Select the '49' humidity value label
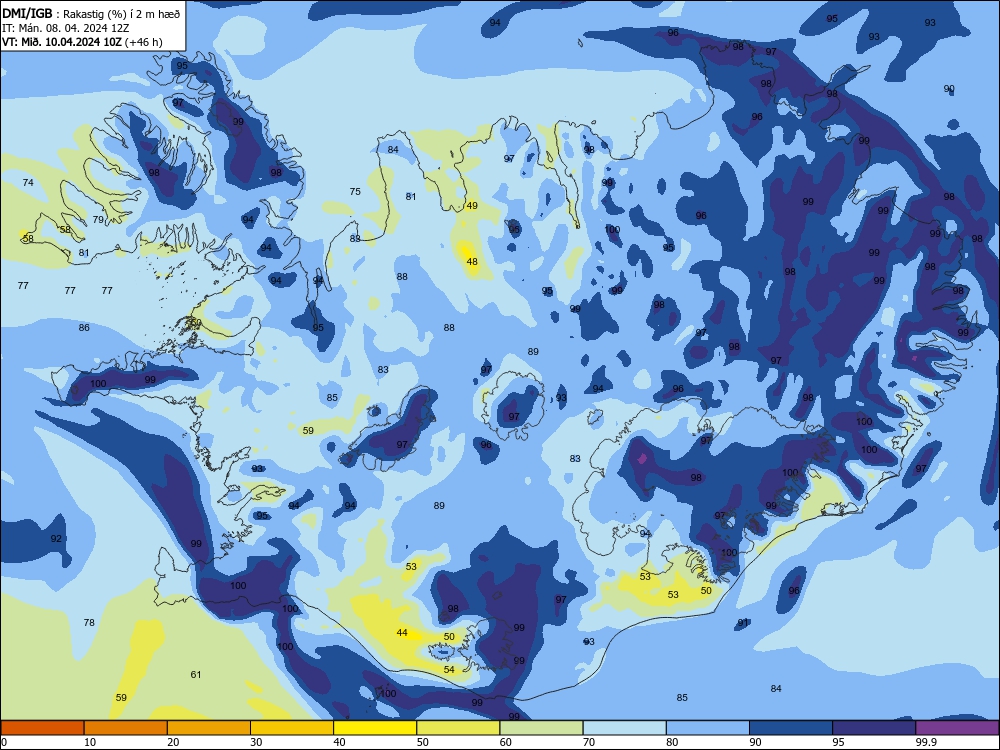The width and height of the screenshot is (1000, 750). coord(472,205)
